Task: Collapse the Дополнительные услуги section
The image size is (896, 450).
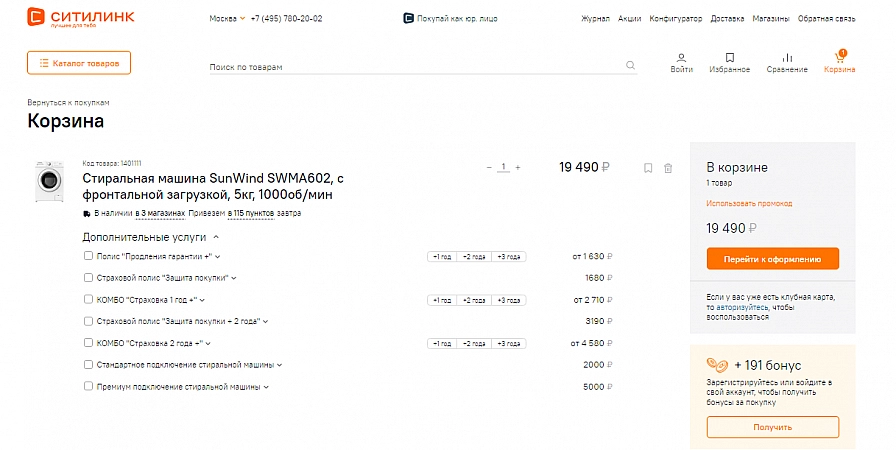Action: tap(216, 237)
